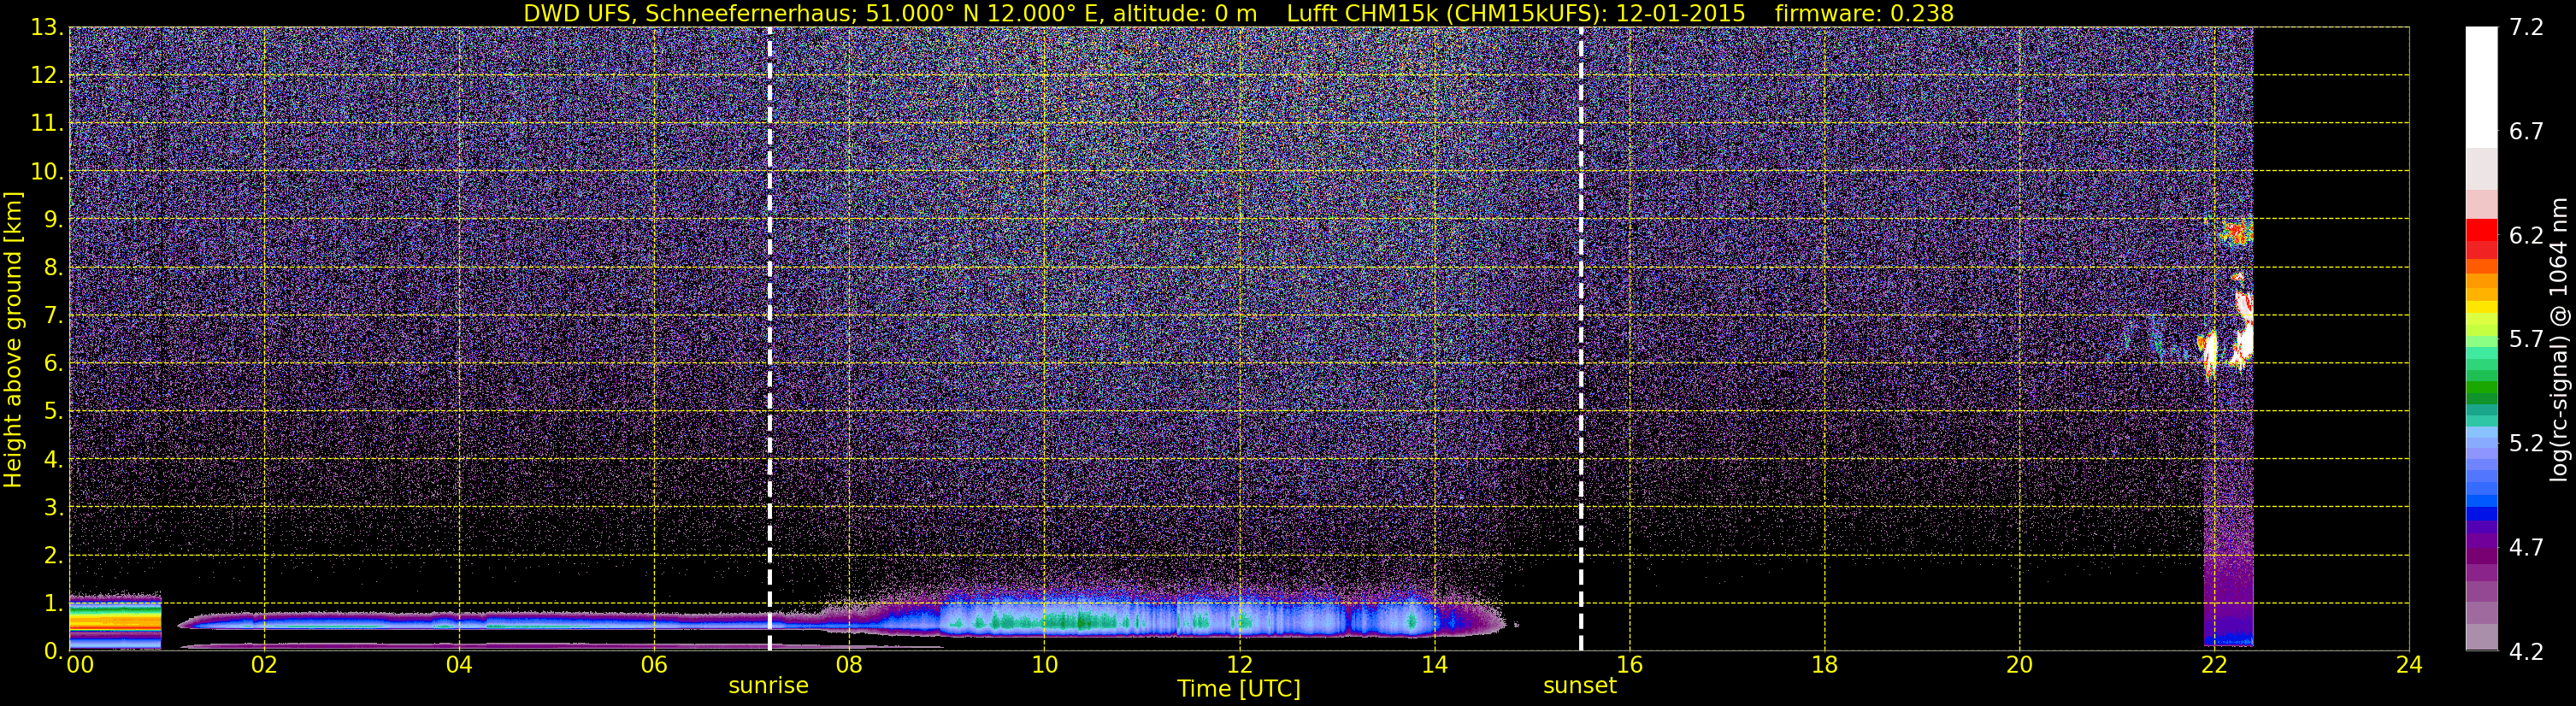This screenshot has width=2576, height=706.
Task: Click the "firmware: 0.238" text in the title
Action: pos(1864,13)
